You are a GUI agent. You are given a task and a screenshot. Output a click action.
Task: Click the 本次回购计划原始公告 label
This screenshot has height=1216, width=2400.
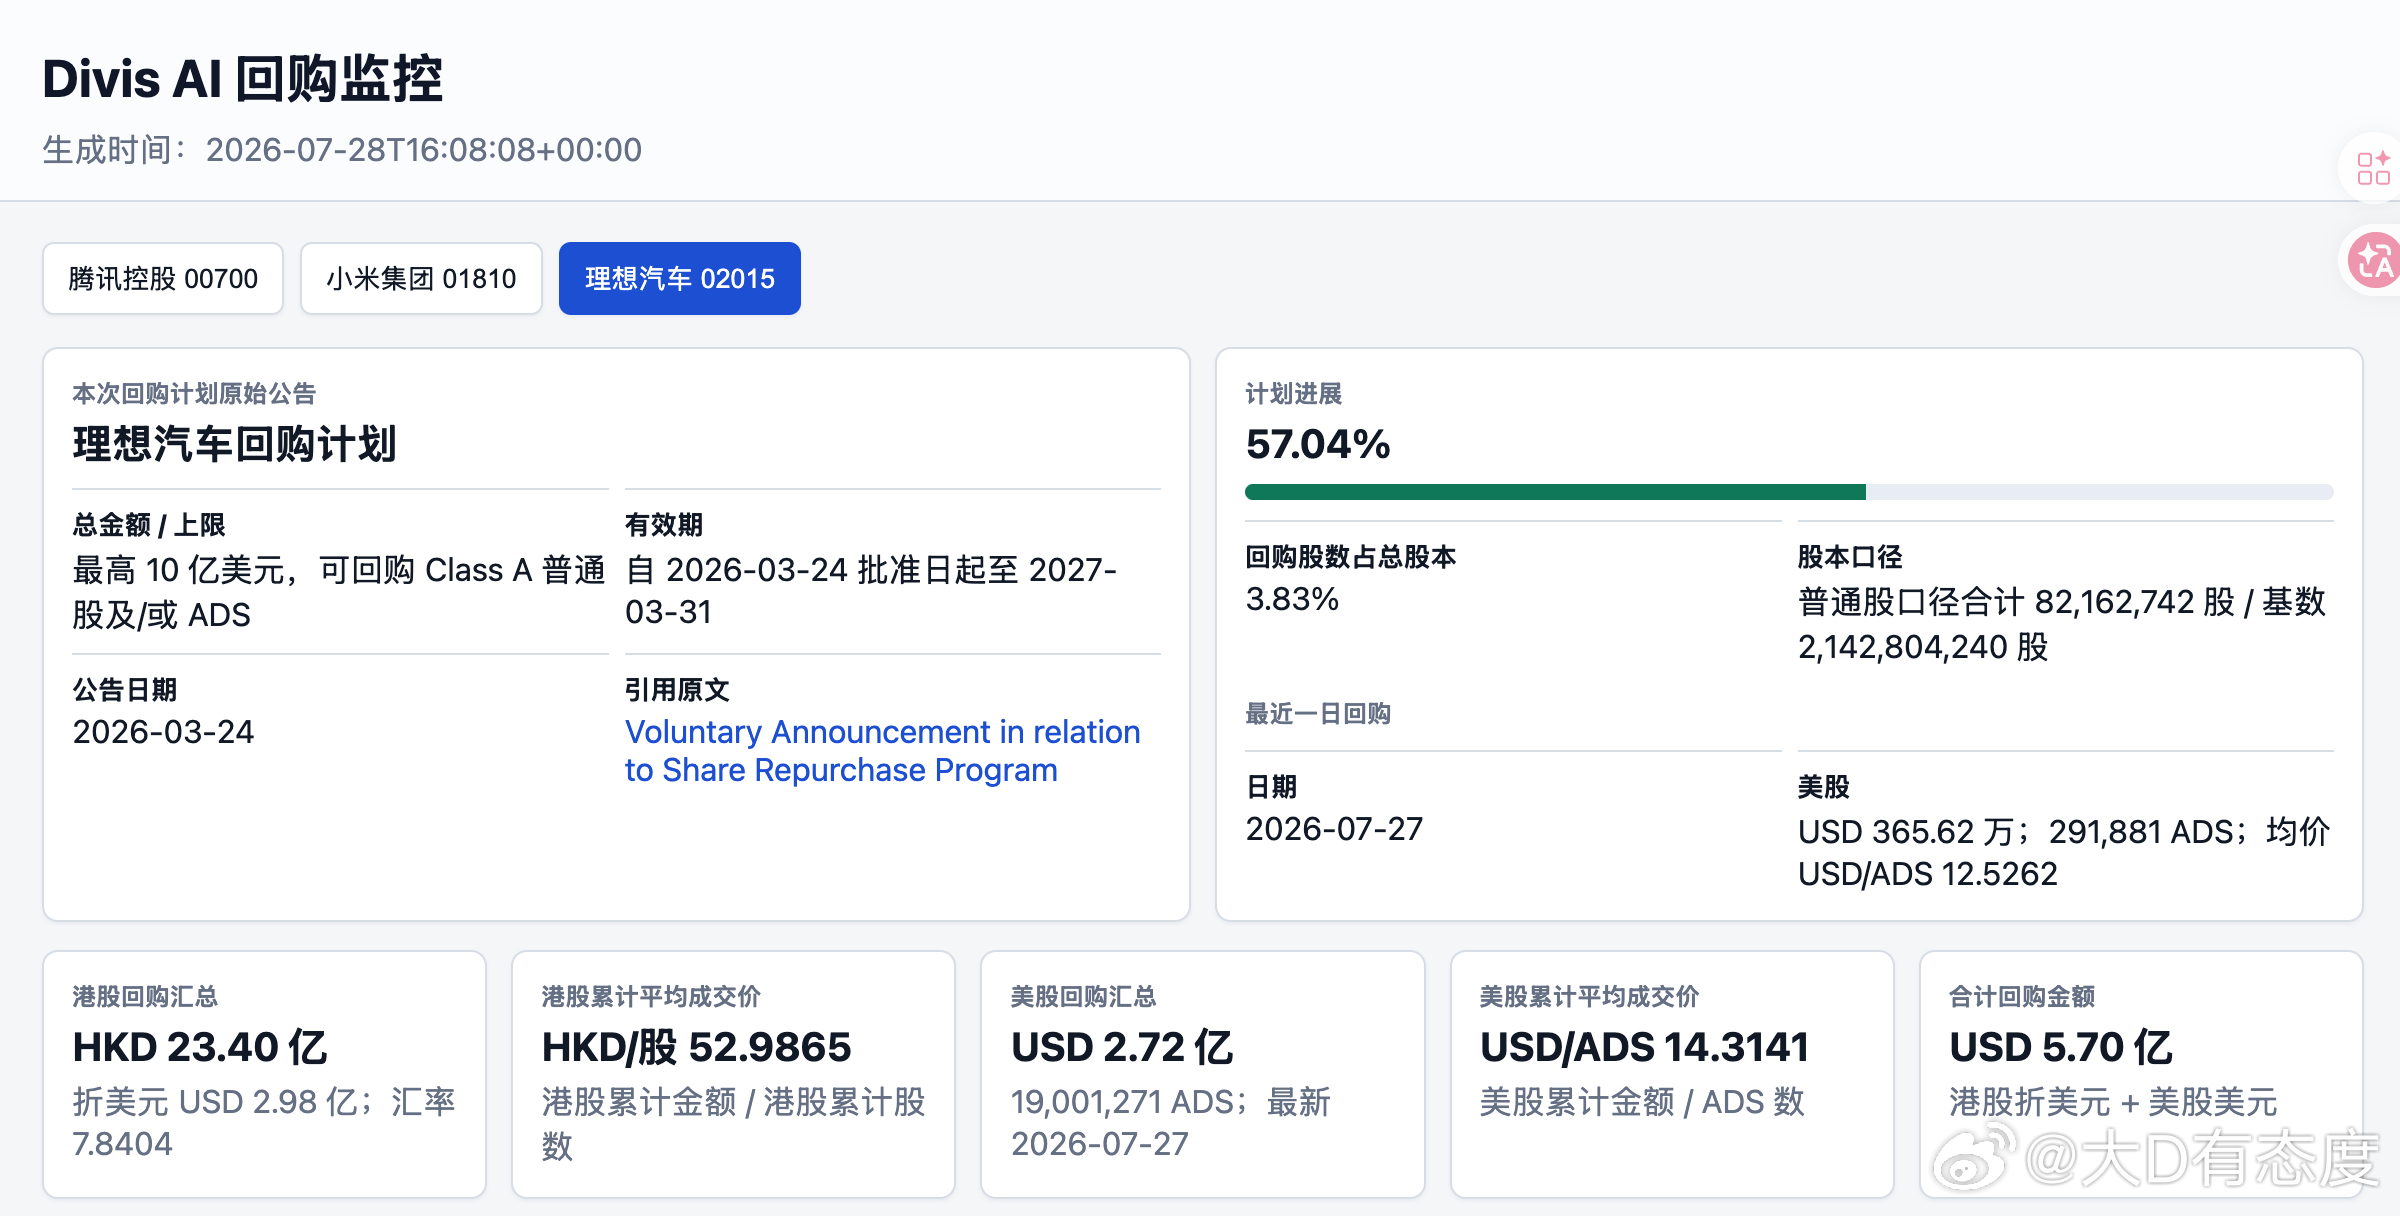pyautogui.click(x=194, y=394)
